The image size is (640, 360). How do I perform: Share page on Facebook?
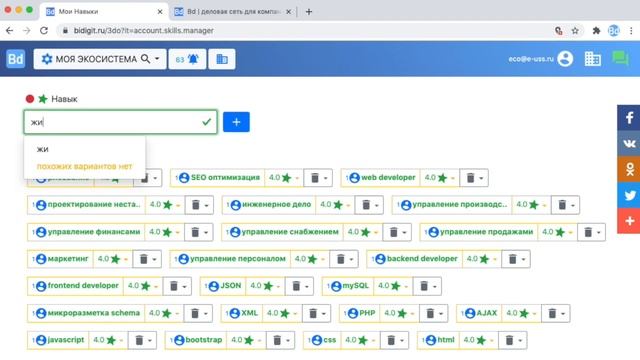[x=629, y=118]
